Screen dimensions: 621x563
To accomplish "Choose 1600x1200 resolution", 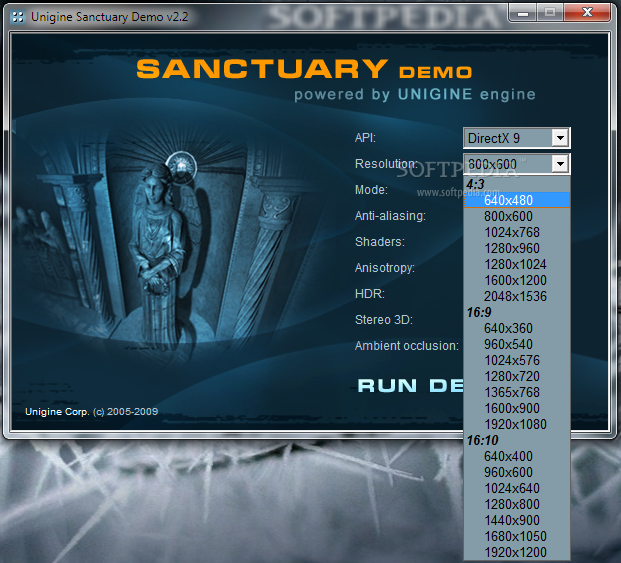I will click(x=517, y=280).
